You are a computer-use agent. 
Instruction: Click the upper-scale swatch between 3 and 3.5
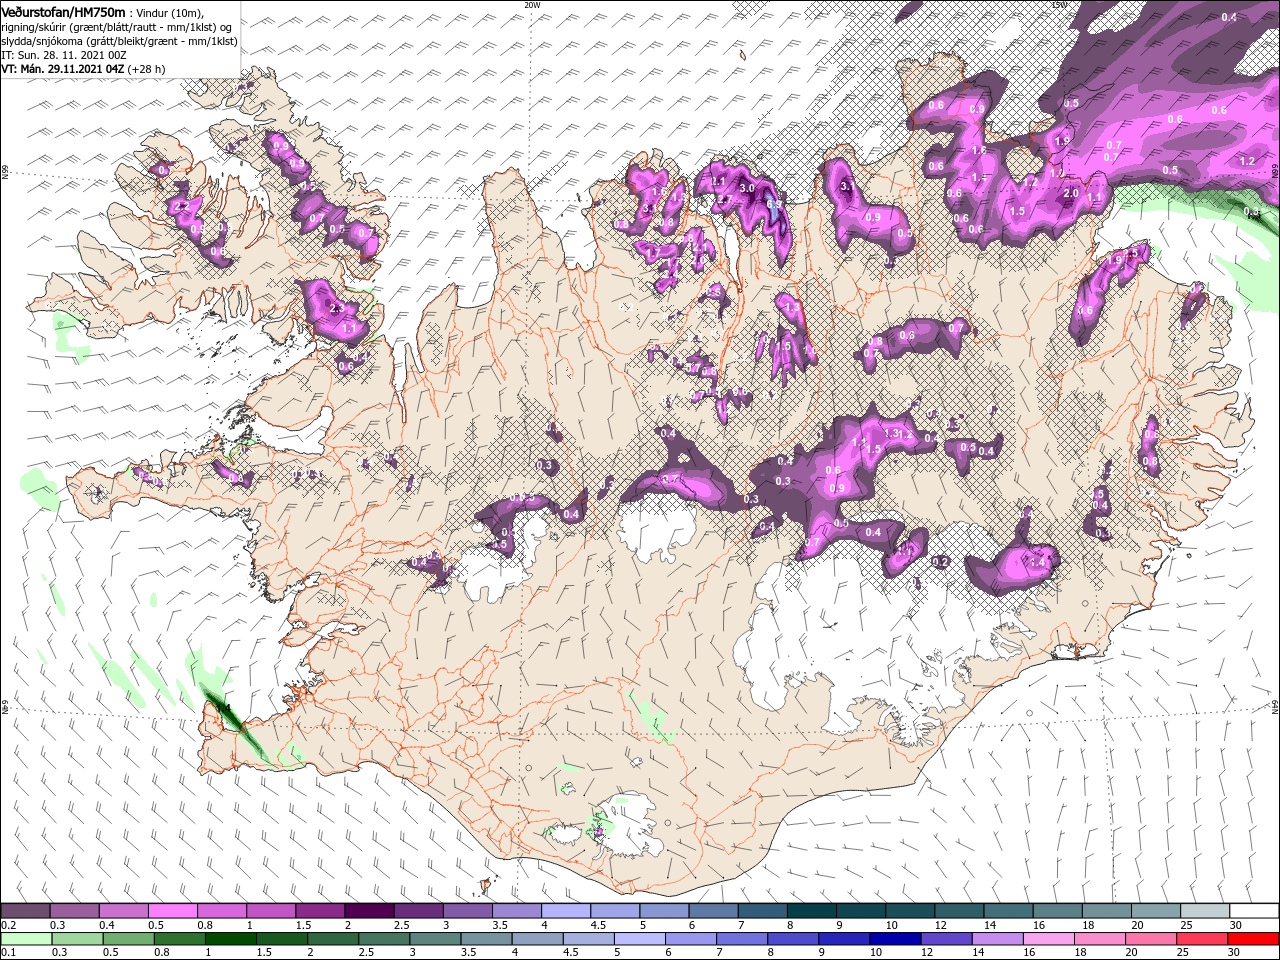467,911
